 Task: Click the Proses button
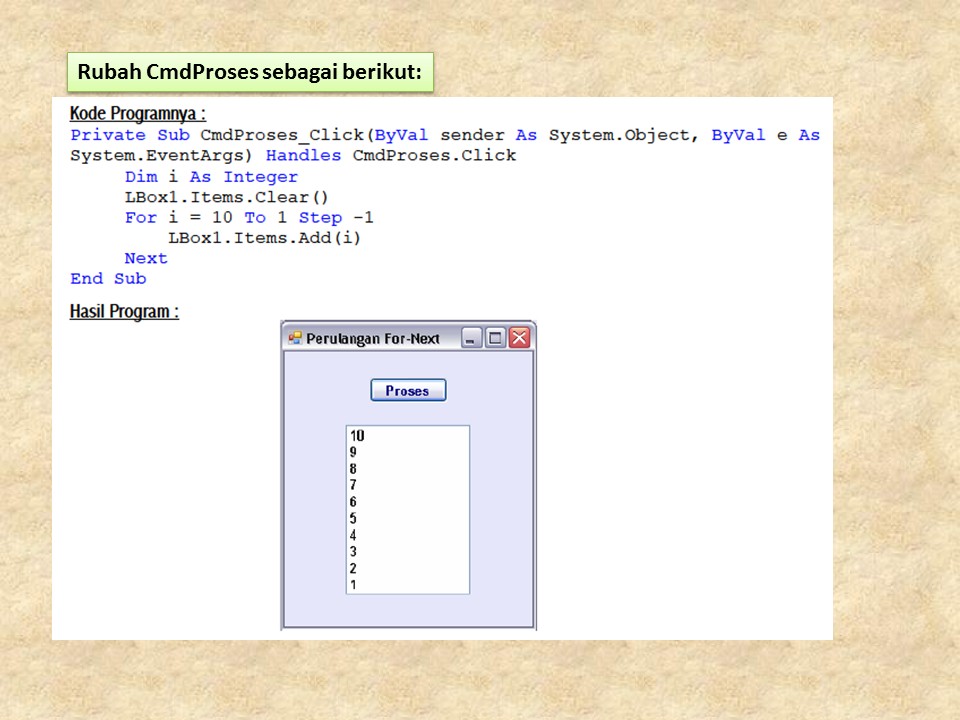coord(408,391)
